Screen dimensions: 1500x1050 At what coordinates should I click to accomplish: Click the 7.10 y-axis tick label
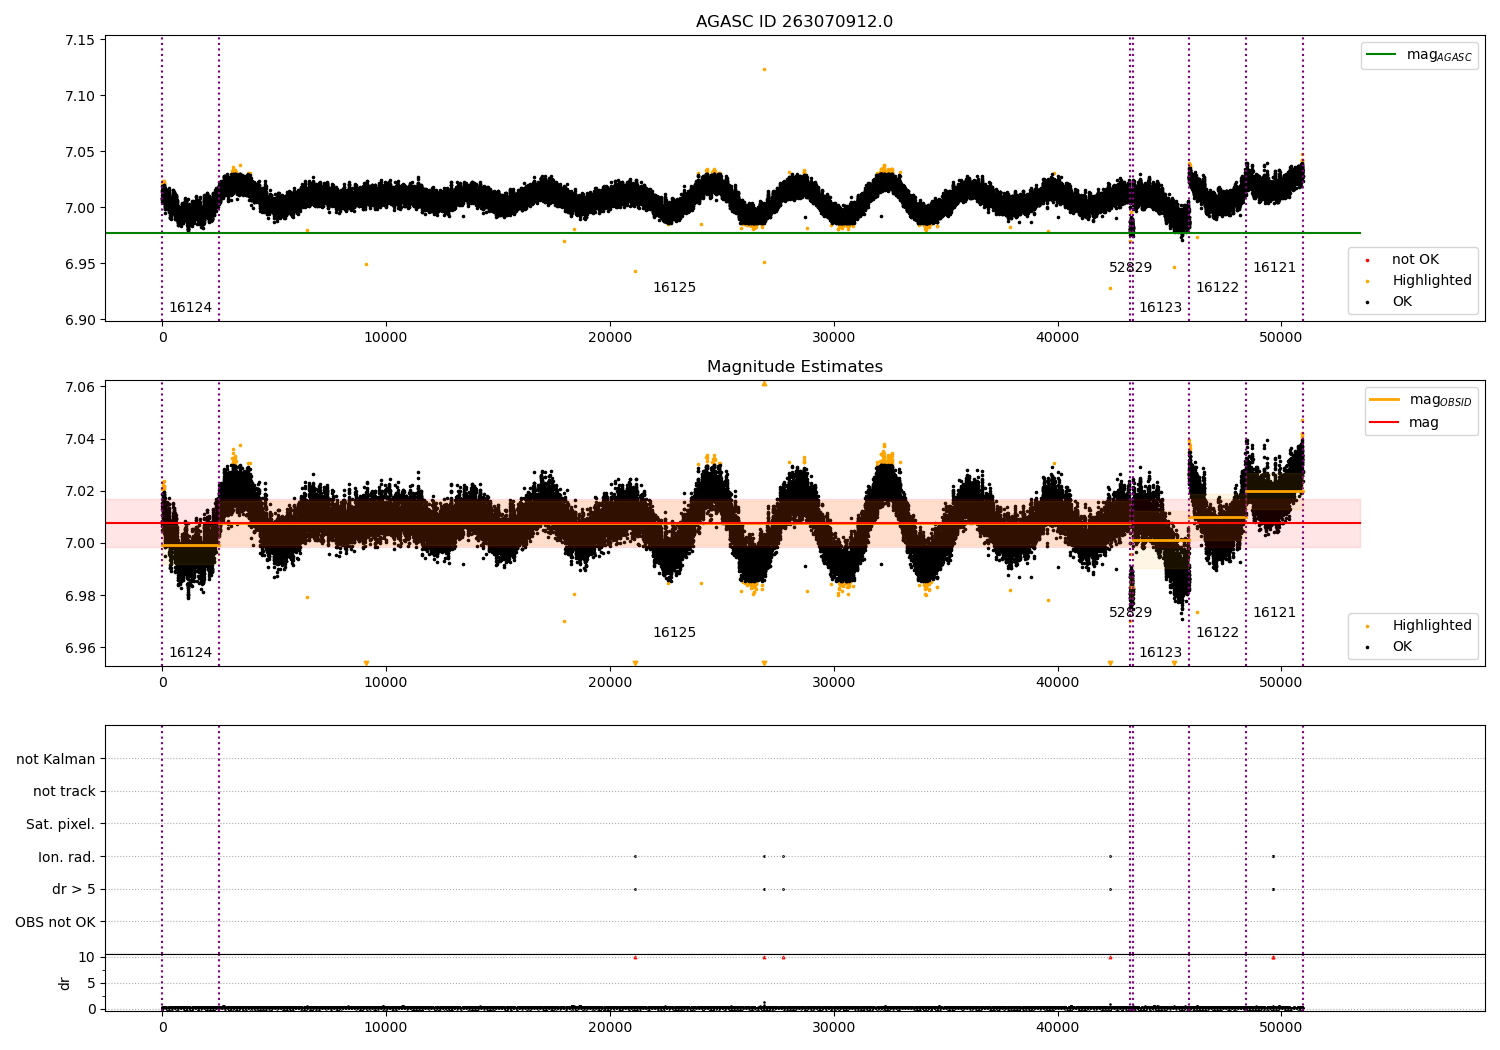tap(79, 97)
